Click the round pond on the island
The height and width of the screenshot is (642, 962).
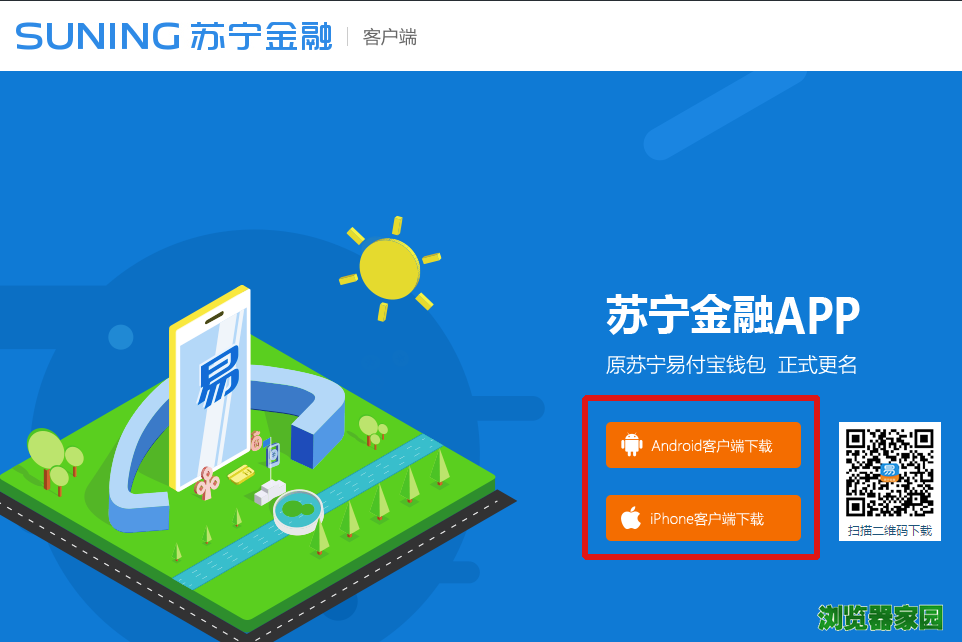pyautogui.click(x=298, y=511)
